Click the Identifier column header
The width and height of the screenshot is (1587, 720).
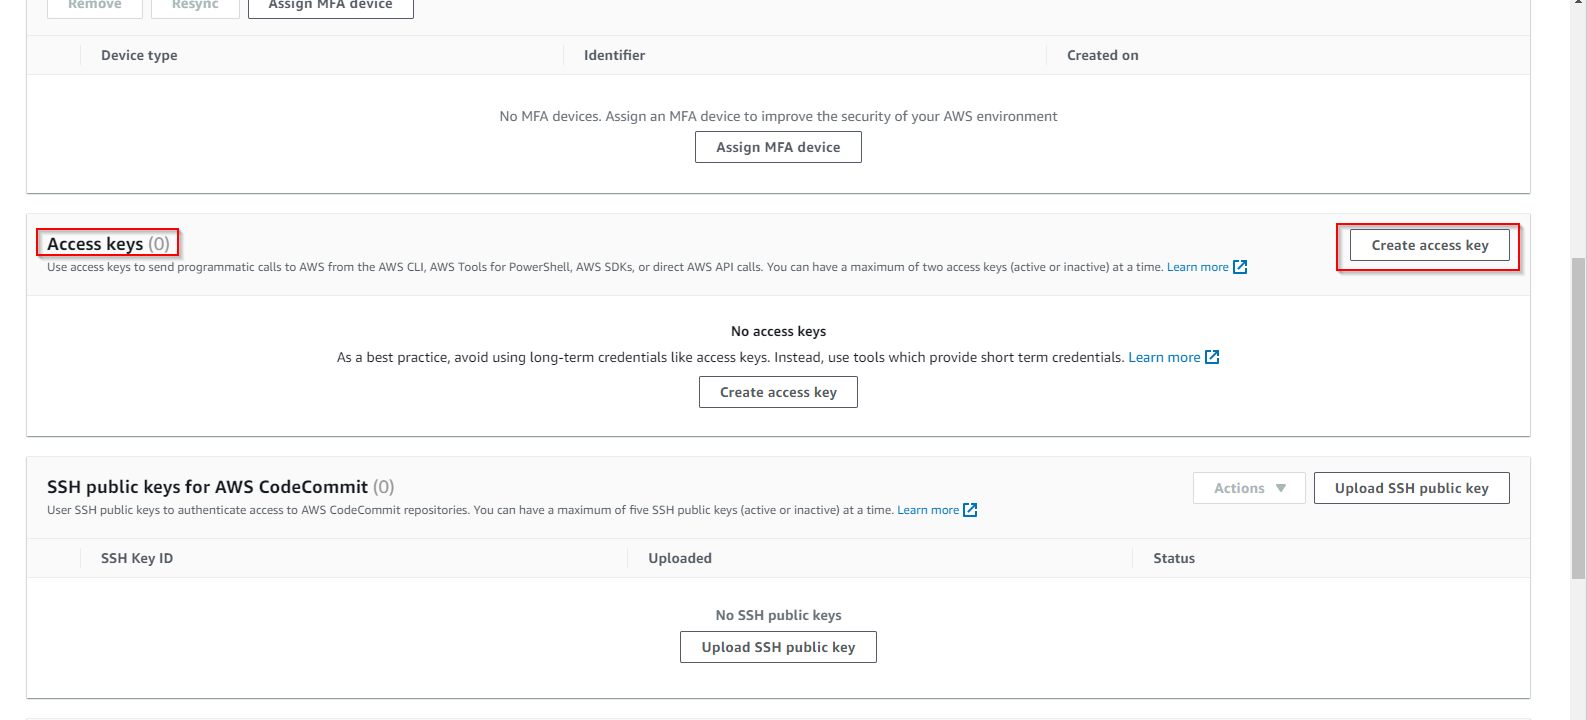click(614, 55)
